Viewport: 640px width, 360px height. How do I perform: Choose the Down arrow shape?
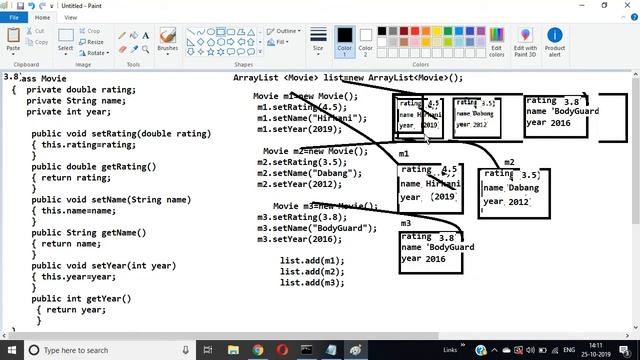pos(191,52)
